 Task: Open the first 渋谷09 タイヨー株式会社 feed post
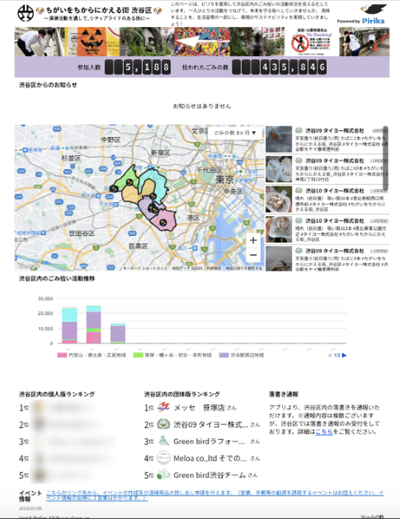click(x=327, y=139)
